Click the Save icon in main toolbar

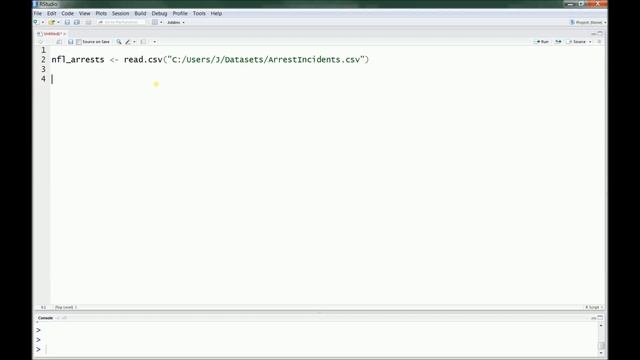[67, 22]
